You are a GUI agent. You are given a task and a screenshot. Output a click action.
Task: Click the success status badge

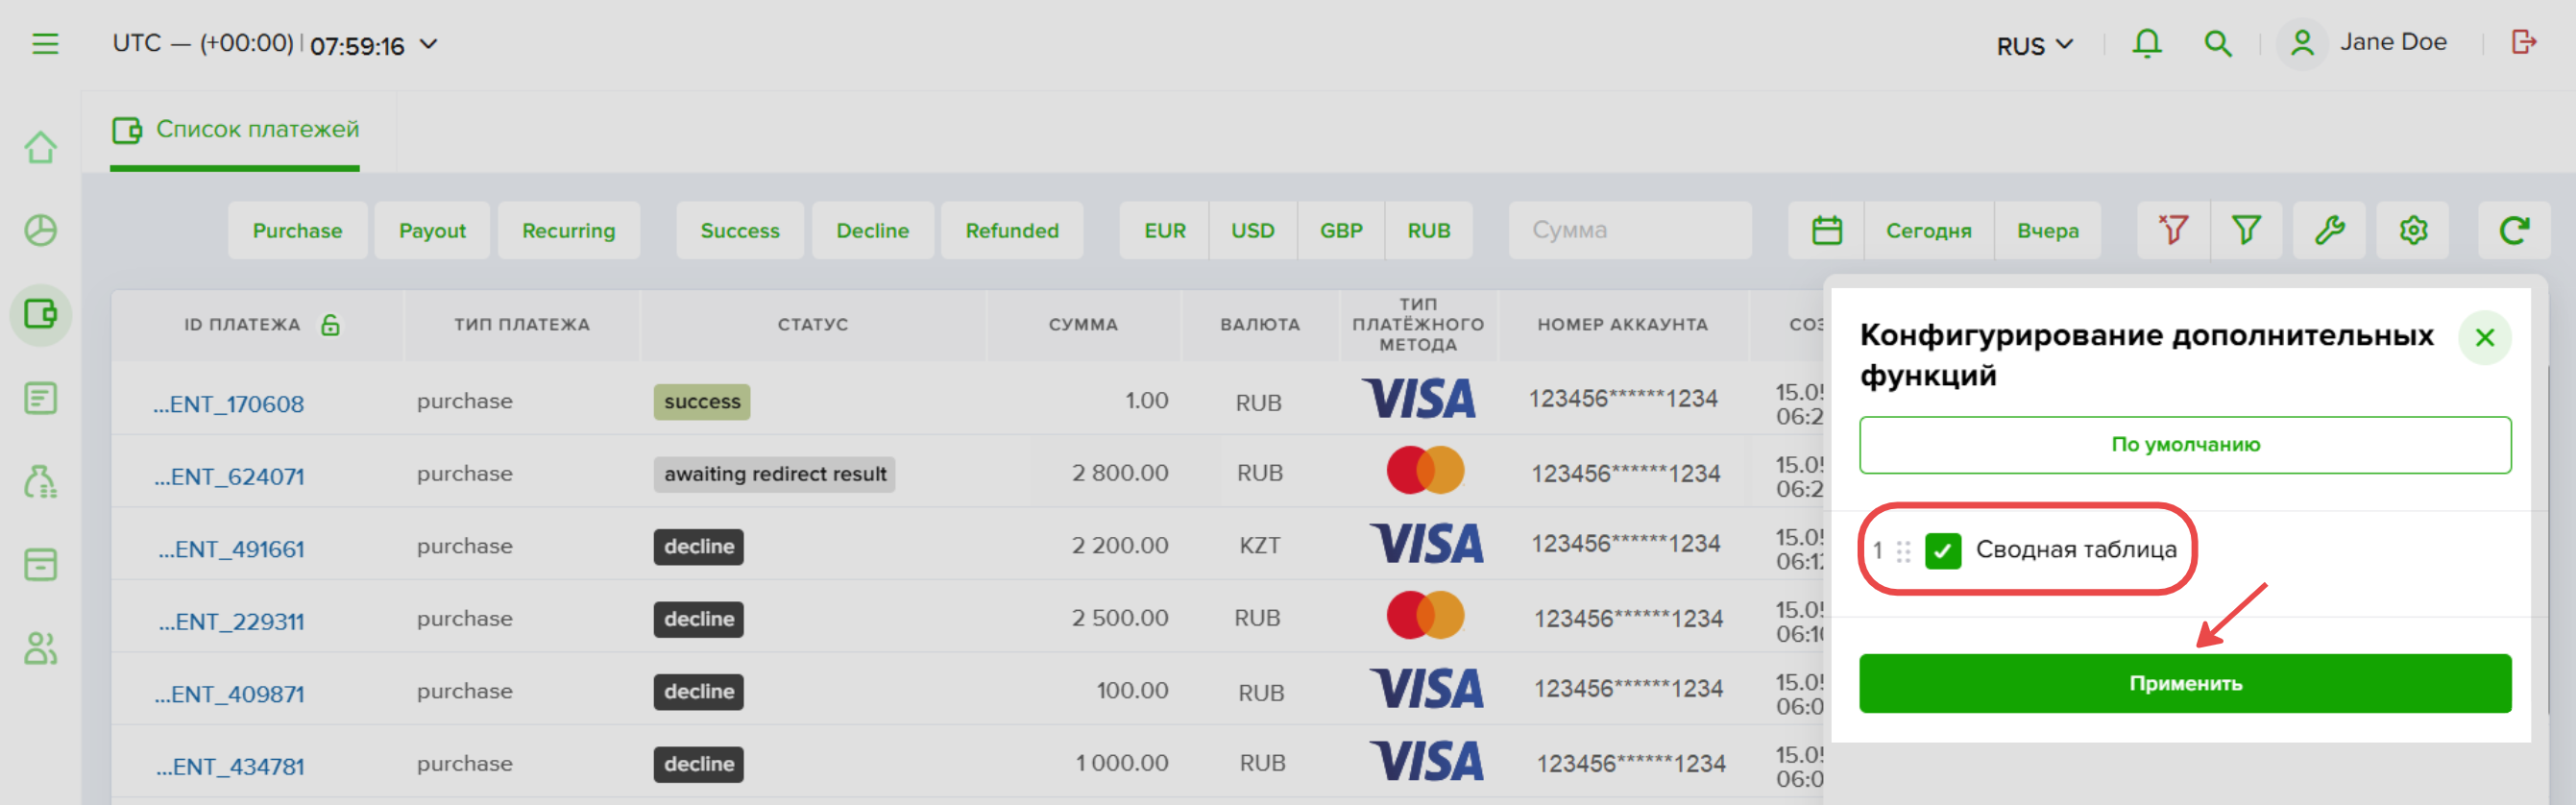point(702,402)
